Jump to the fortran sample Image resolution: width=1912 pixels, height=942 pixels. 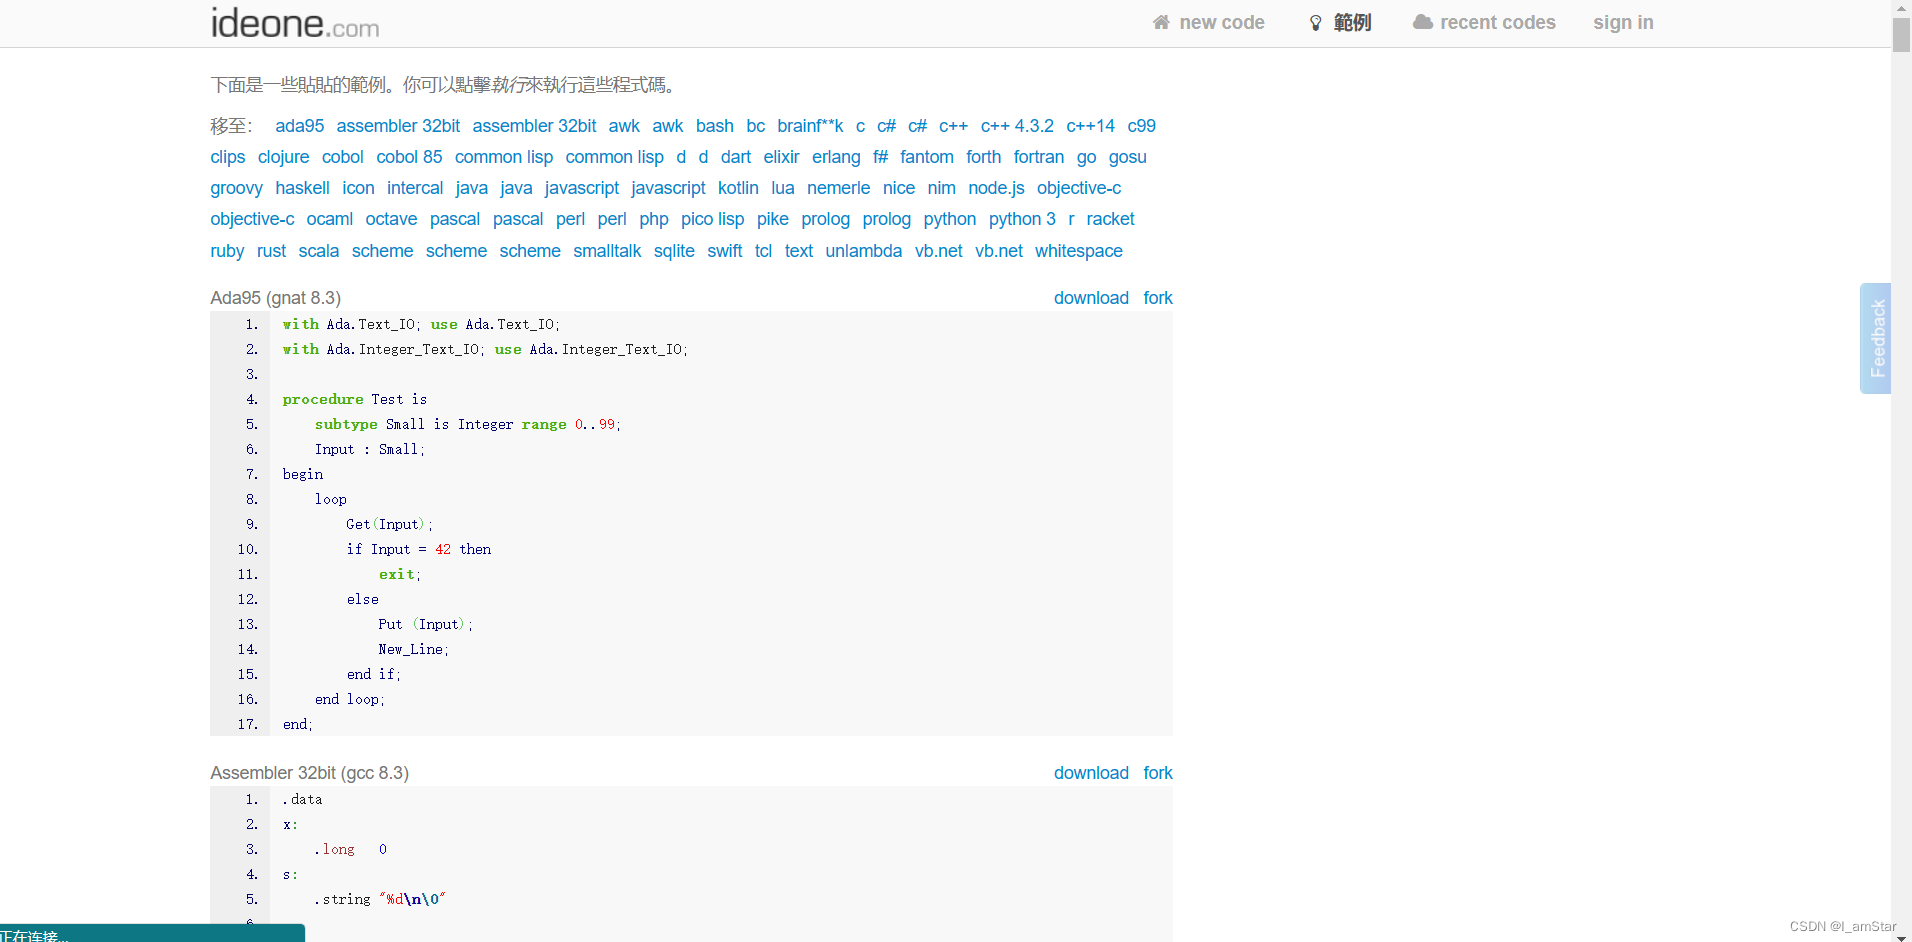point(1038,157)
